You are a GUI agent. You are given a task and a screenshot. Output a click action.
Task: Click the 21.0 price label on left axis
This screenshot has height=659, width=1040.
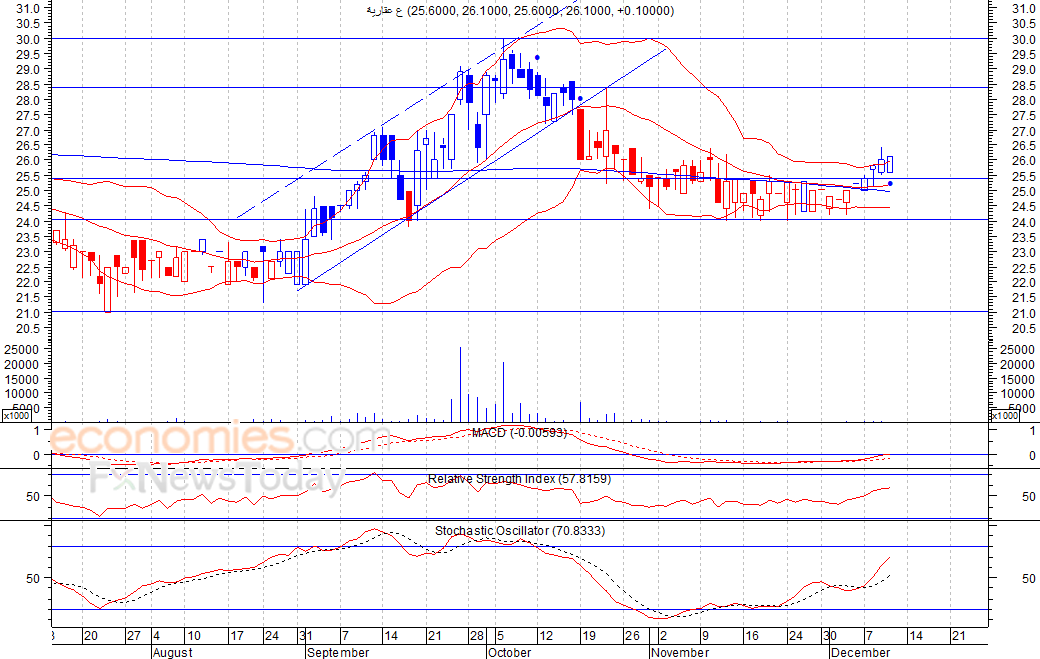pyautogui.click(x=29, y=313)
